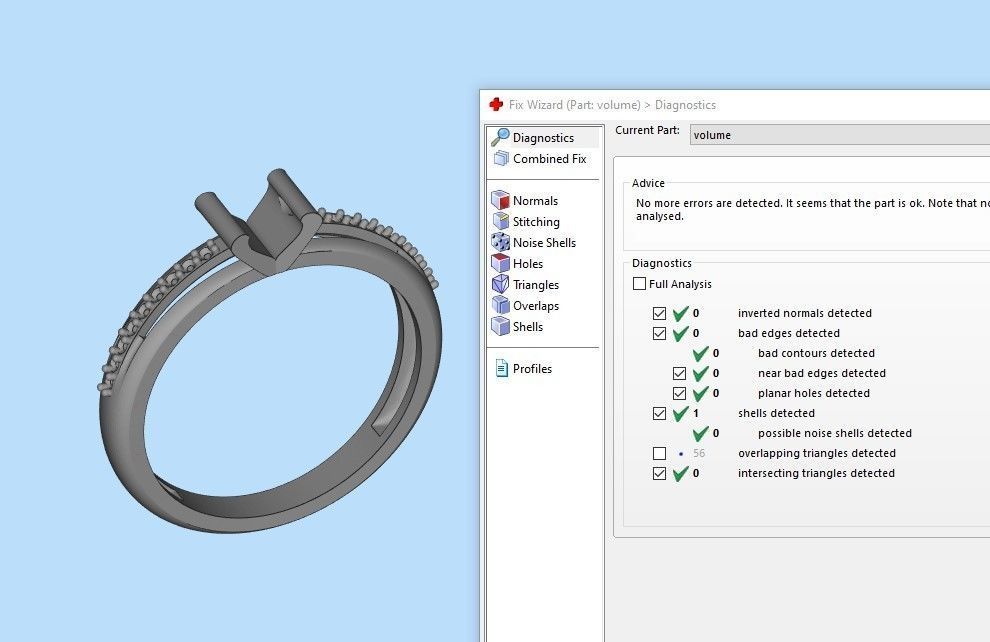Viewport: 990px width, 642px height.
Task: Switch to the Combined Fix page
Action: (549, 158)
